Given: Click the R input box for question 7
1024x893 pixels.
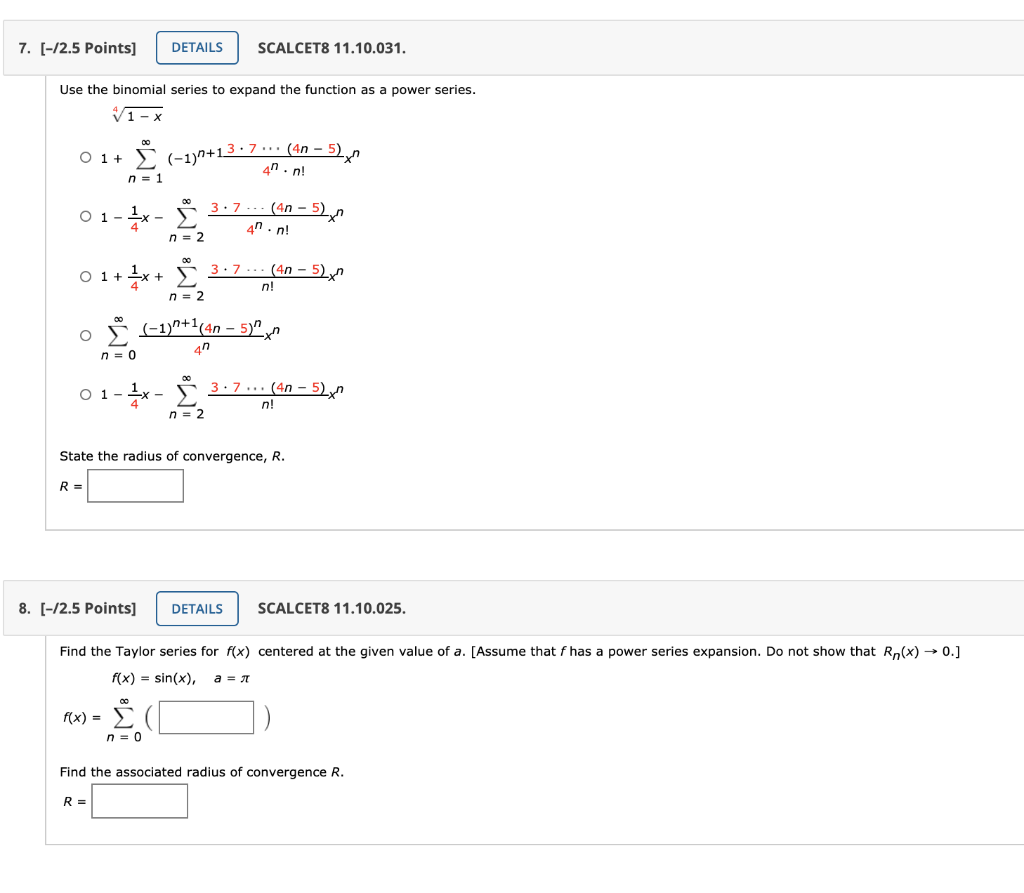Looking at the screenshot, I should point(135,485).
